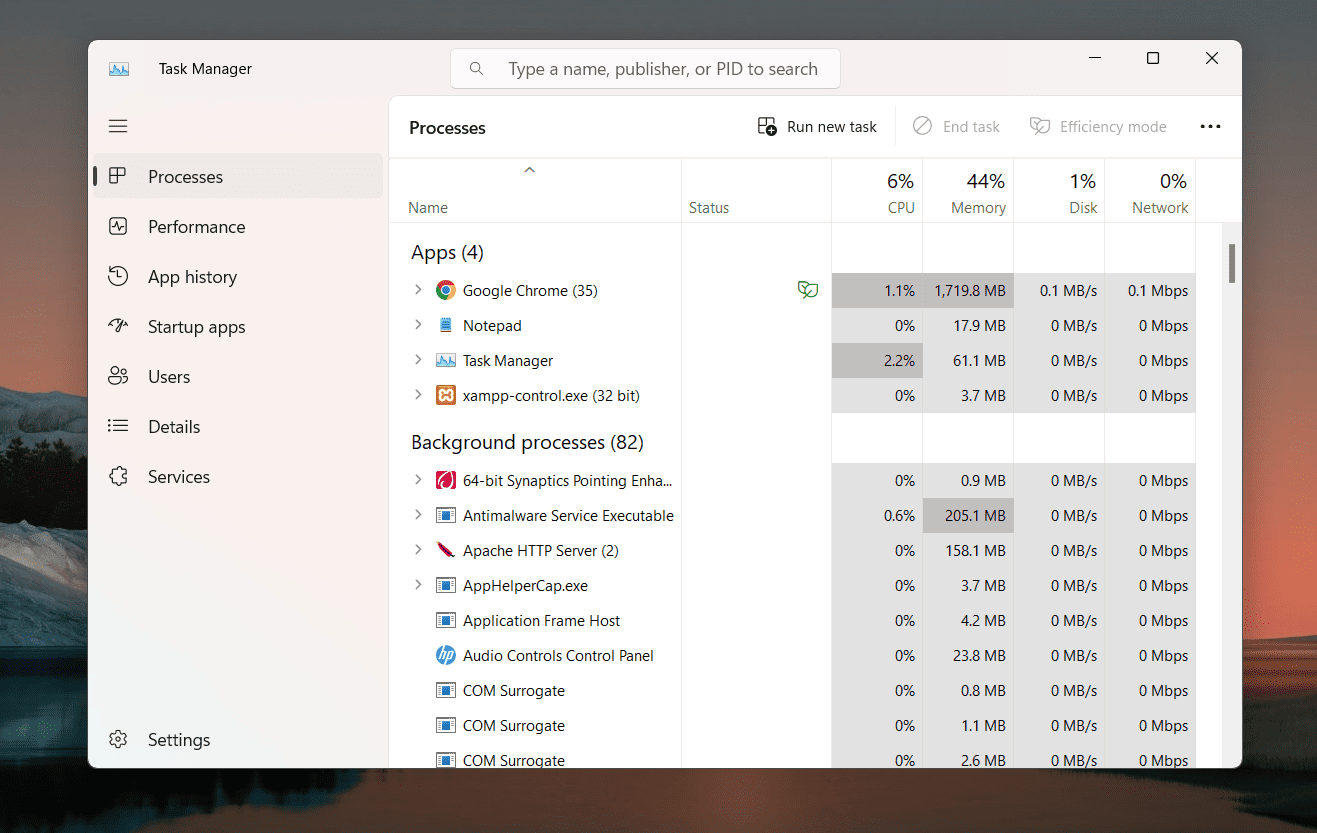Viewport: 1317px width, 833px height.
Task: Click the Performance sidebar icon
Action: pos(118,226)
